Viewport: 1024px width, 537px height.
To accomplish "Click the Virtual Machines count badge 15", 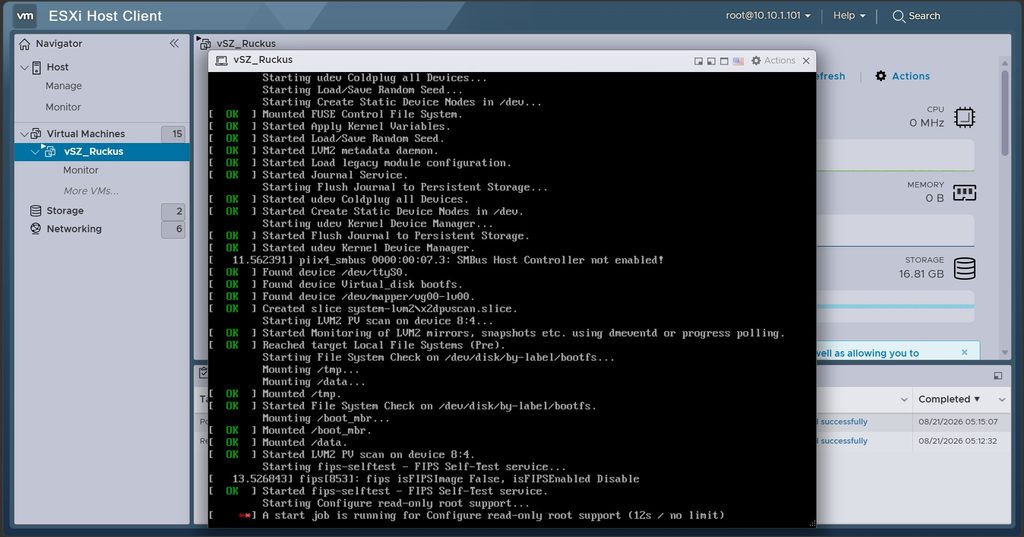I will tap(173, 134).
